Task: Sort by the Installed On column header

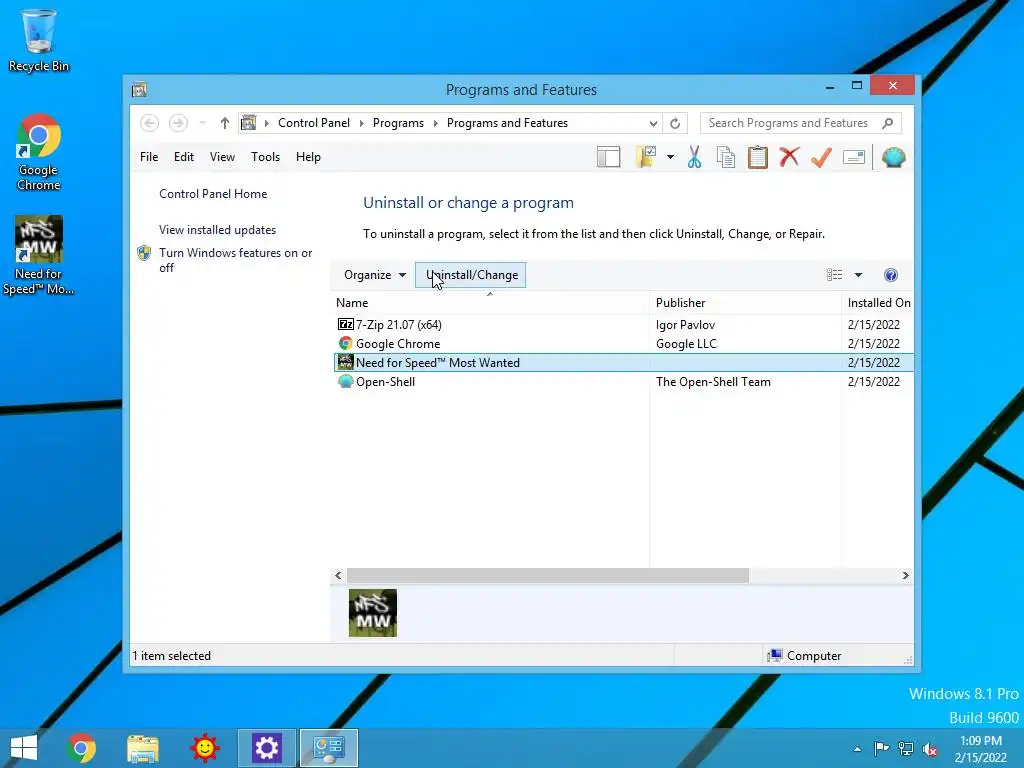Action: pos(878,302)
